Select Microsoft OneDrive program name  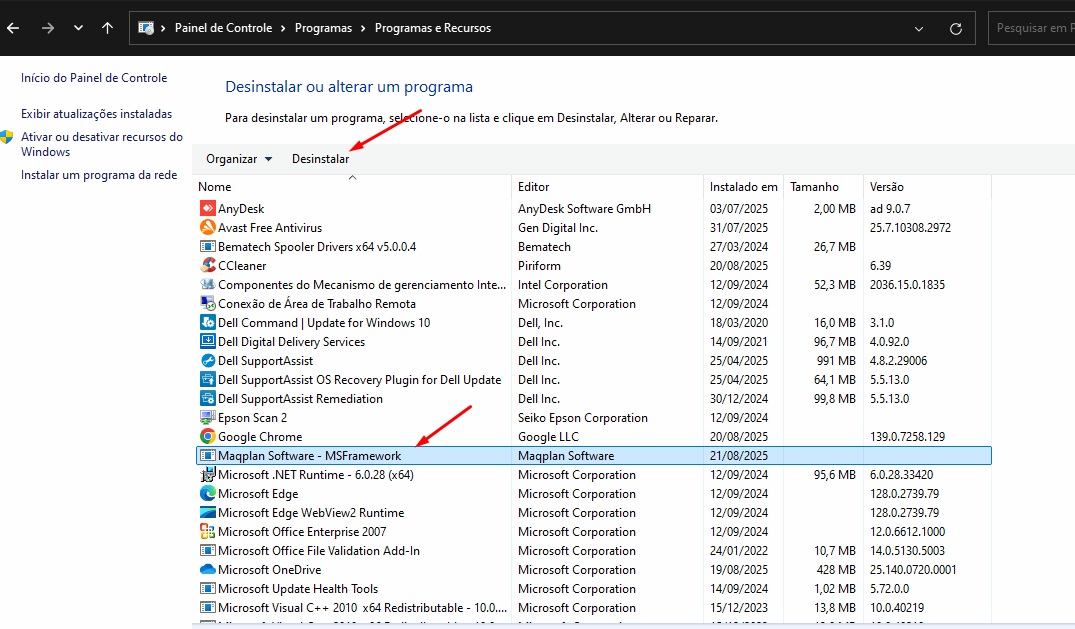pyautogui.click(x=269, y=570)
